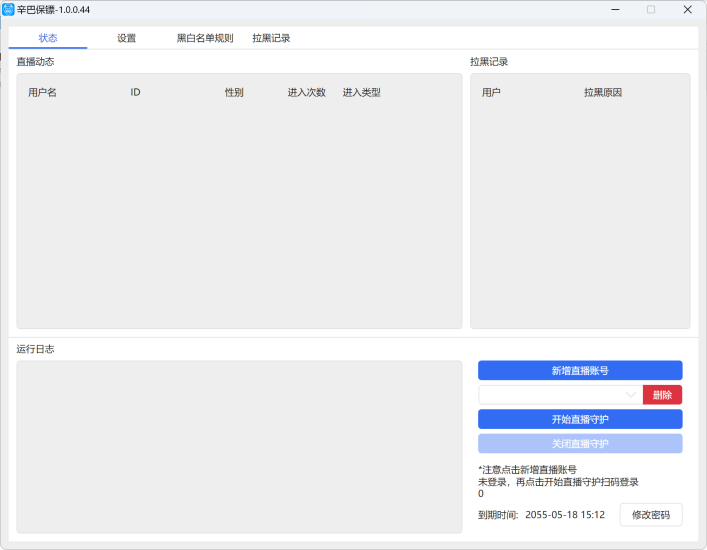Image resolution: width=707 pixels, height=550 pixels.
Task: Maximize the 辛巴保镖 window
Action: click(x=651, y=9)
